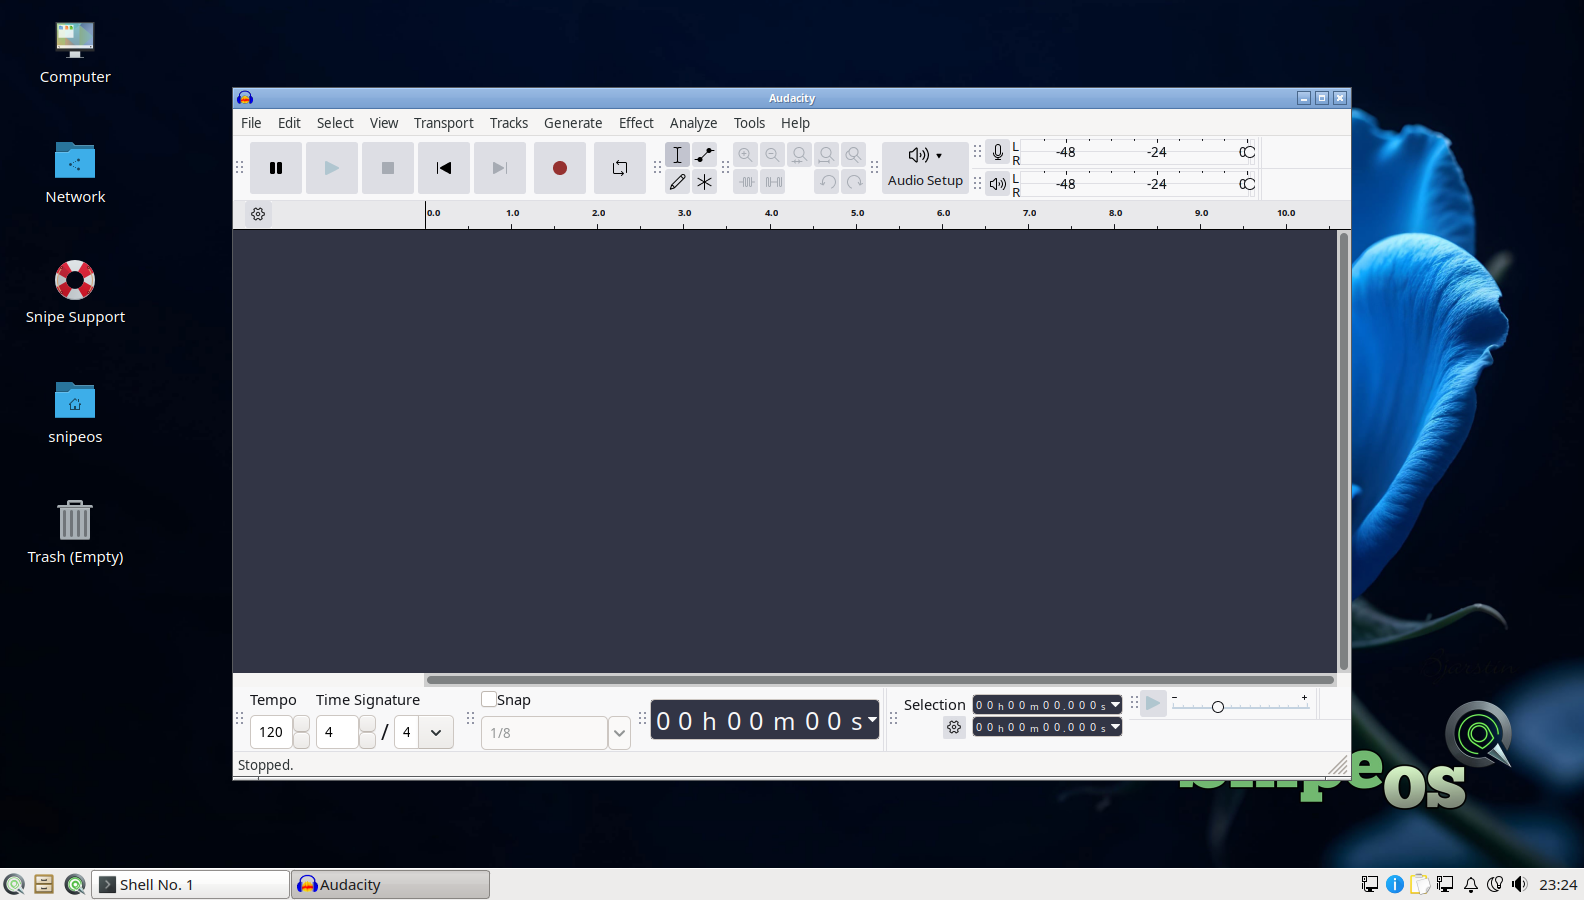The image size is (1584, 900).
Task: Open the Transport menu
Action: (x=444, y=123)
